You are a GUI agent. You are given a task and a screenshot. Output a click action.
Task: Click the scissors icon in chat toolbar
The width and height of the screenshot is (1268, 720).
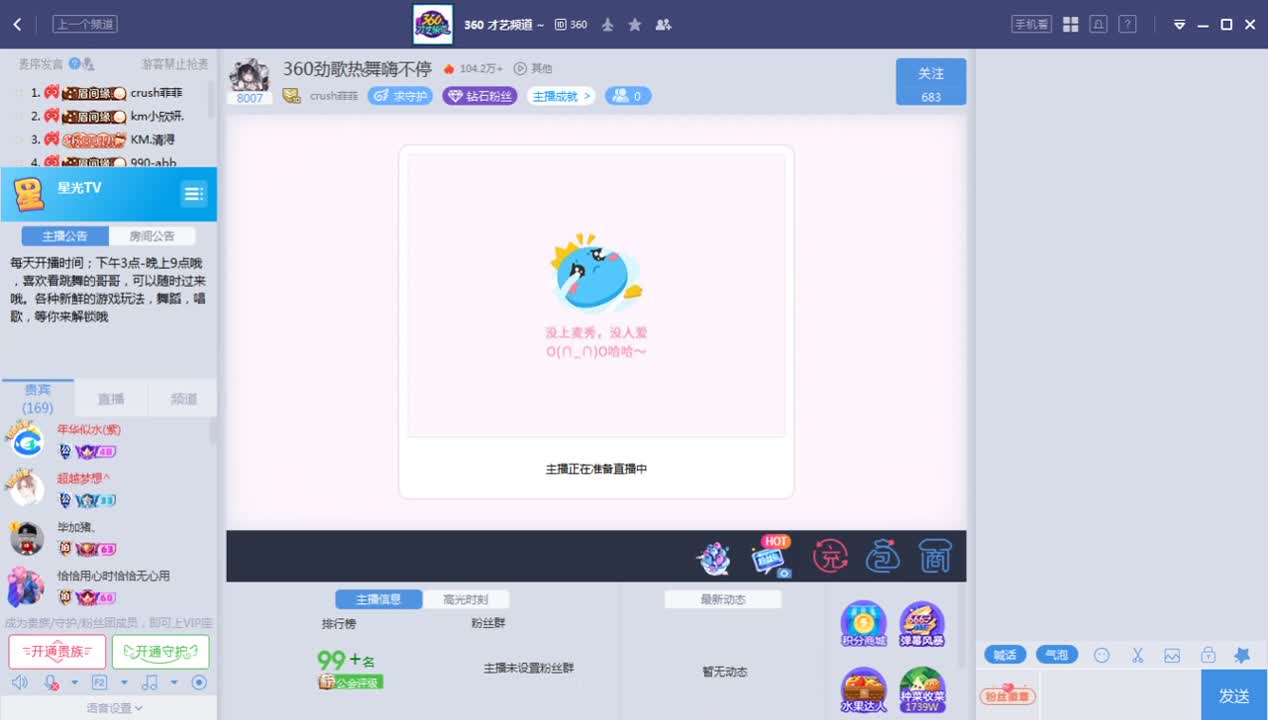pyautogui.click(x=1137, y=654)
